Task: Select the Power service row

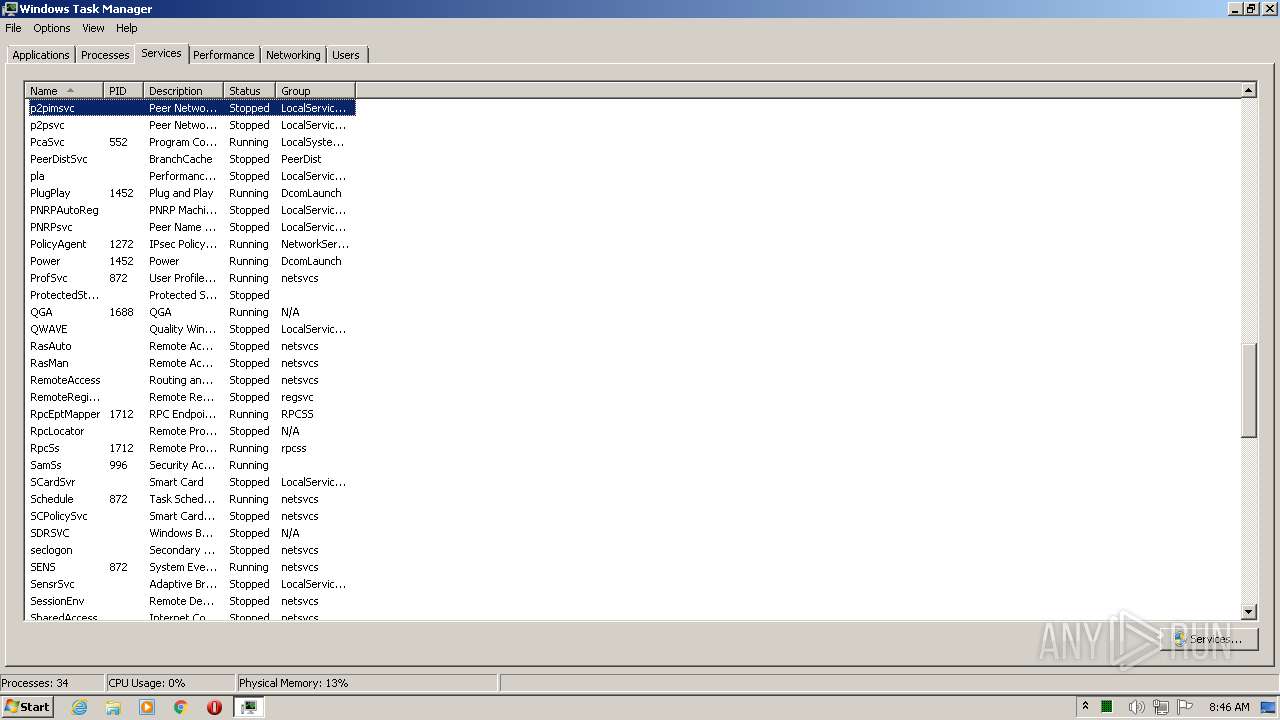Action: click(190, 261)
